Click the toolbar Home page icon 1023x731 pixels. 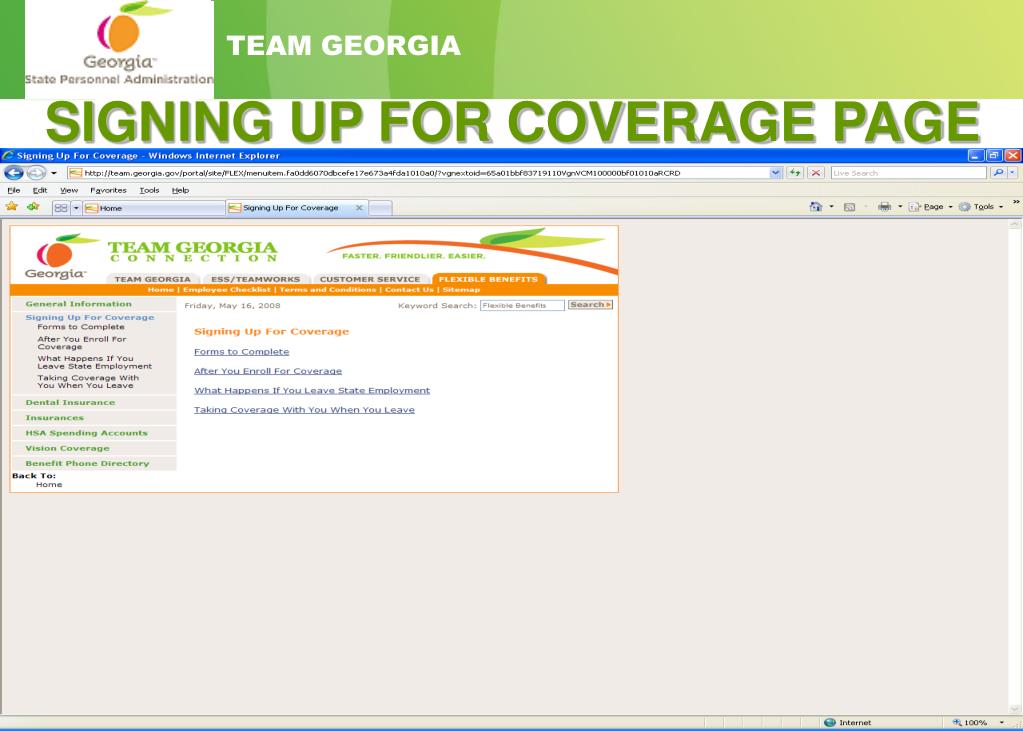[x=816, y=207]
